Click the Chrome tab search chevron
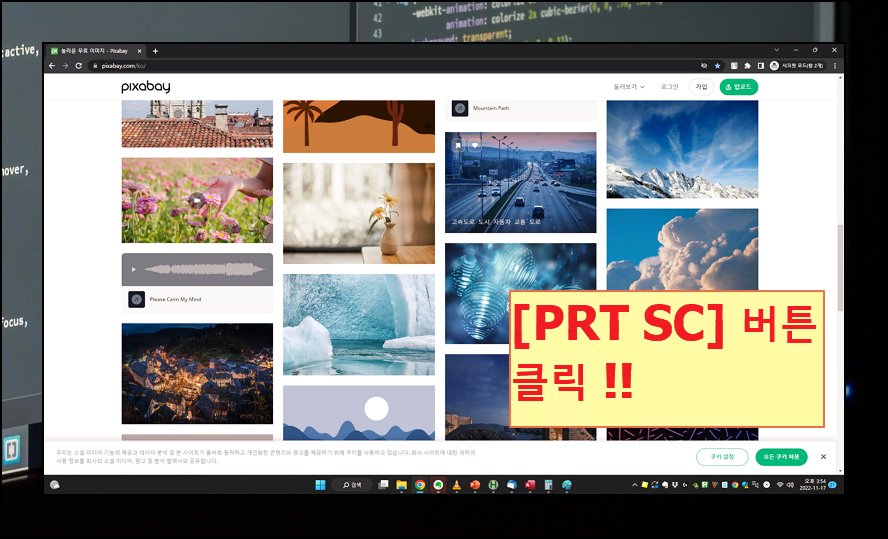Image resolution: width=888 pixels, height=539 pixels. pyautogui.click(x=776, y=50)
